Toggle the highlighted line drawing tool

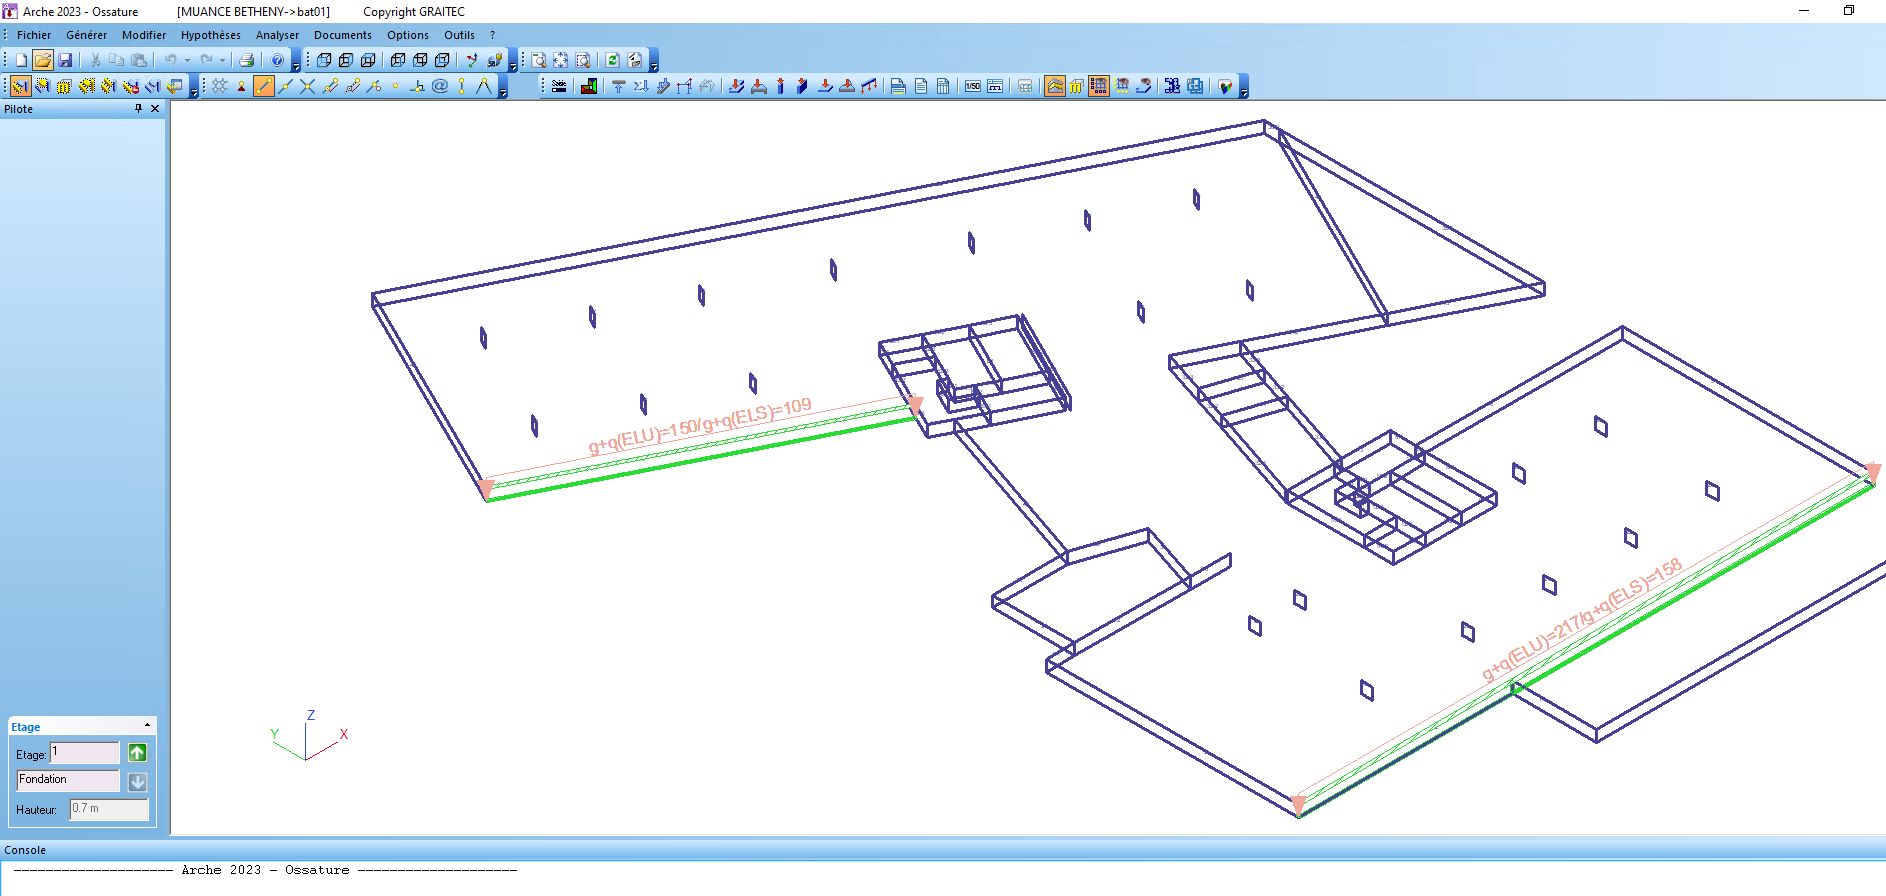click(x=263, y=86)
